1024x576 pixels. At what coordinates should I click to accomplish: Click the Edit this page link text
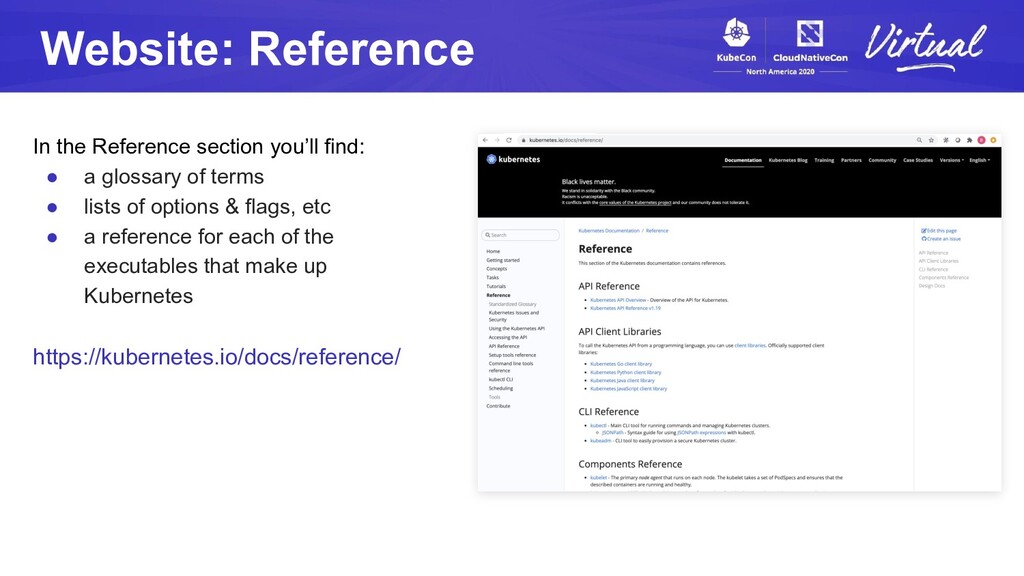click(942, 231)
